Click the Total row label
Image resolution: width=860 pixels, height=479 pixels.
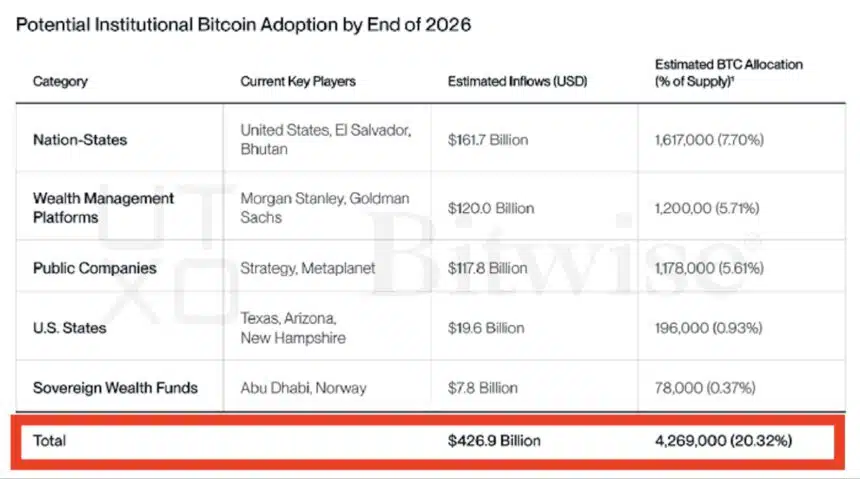click(49, 441)
